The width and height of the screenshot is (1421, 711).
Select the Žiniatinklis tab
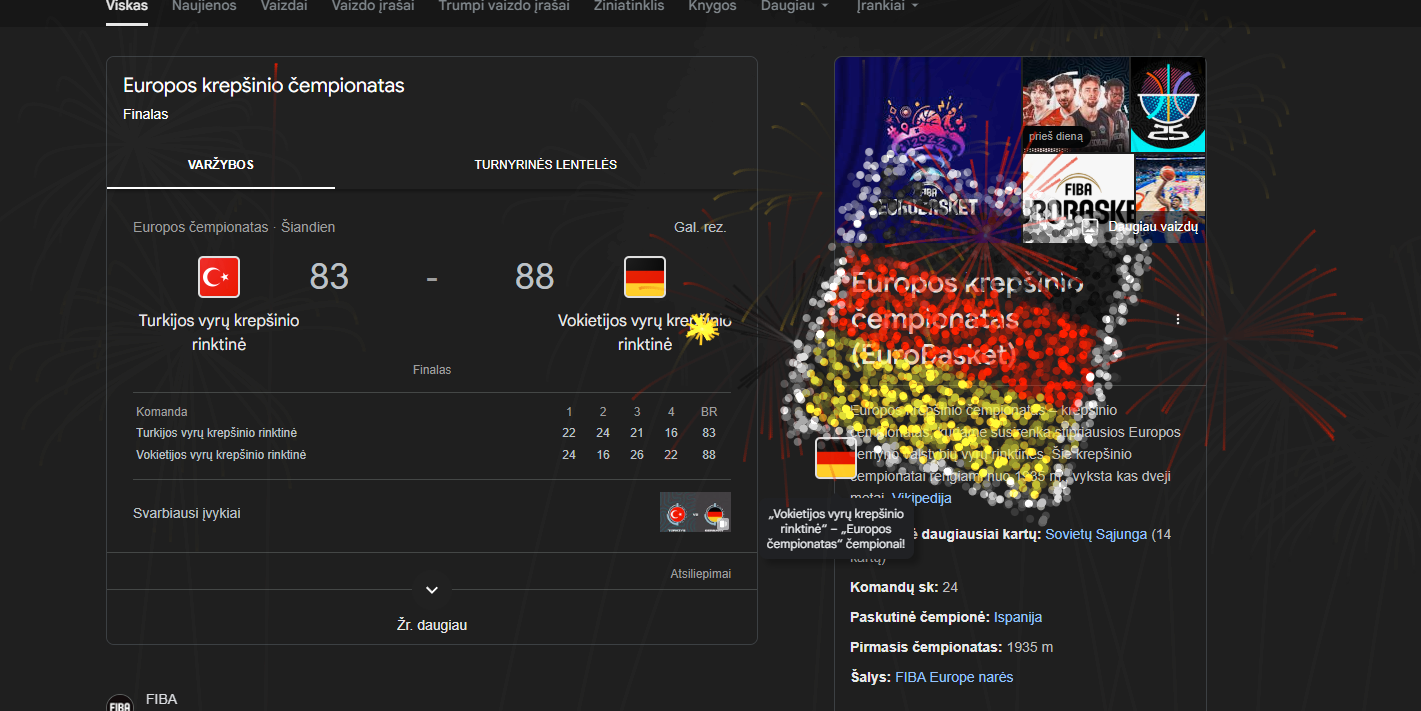point(629,6)
